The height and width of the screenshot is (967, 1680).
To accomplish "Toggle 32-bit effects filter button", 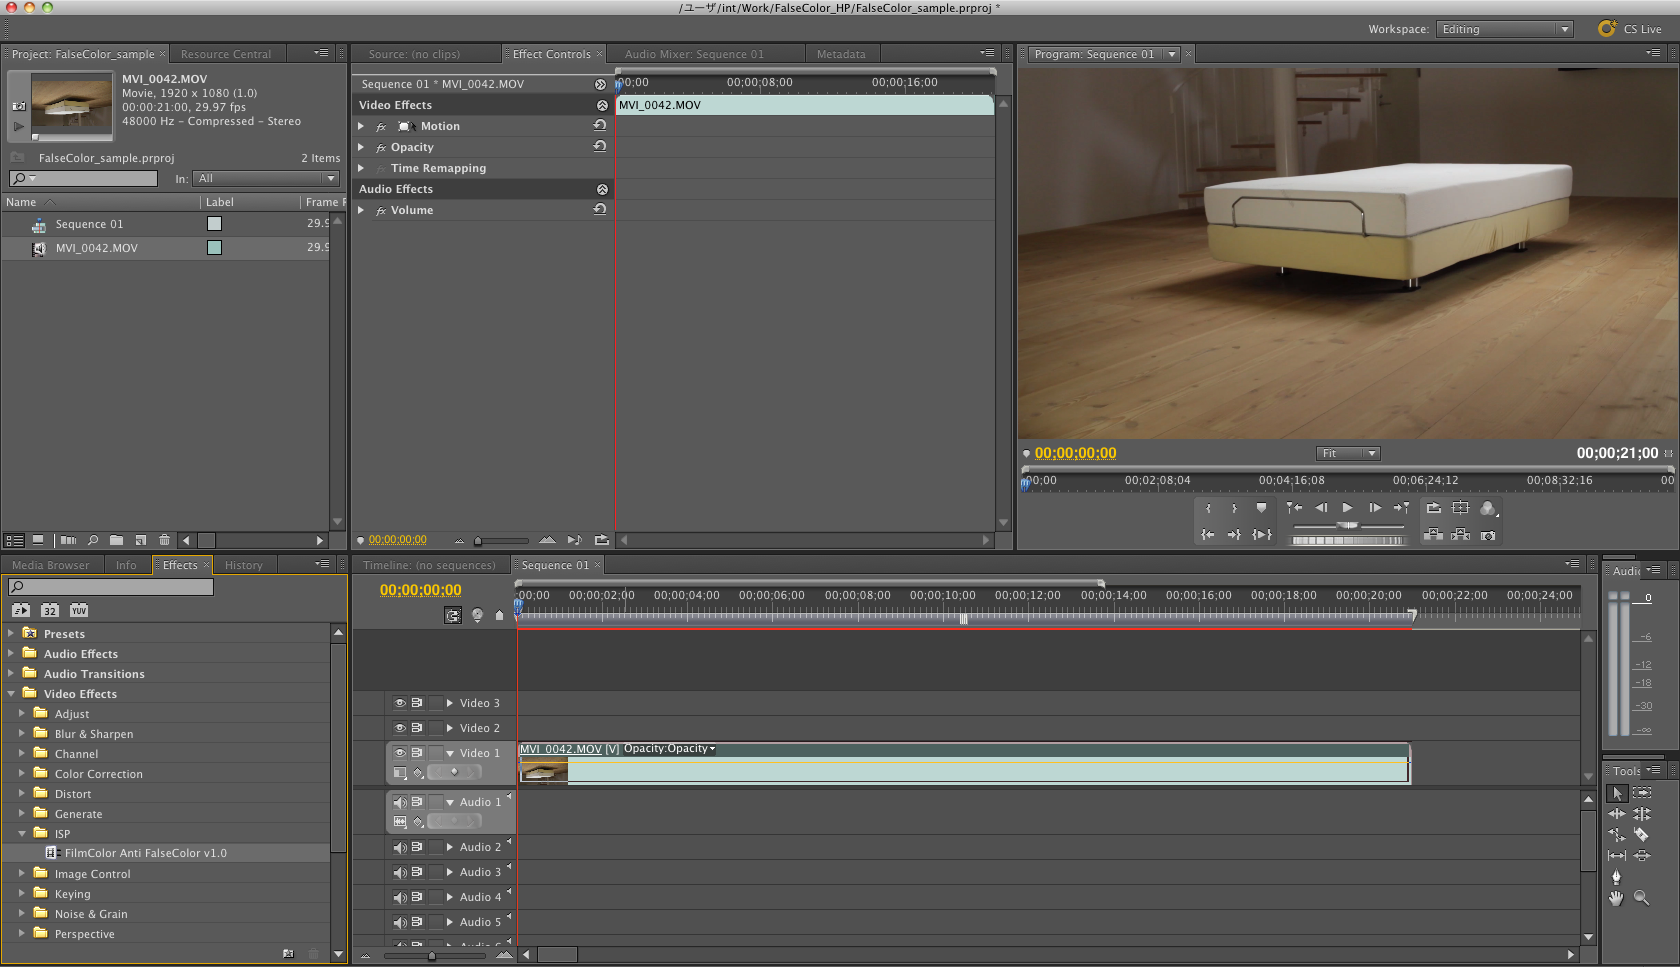I will pyautogui.click(x=50, y=610).
